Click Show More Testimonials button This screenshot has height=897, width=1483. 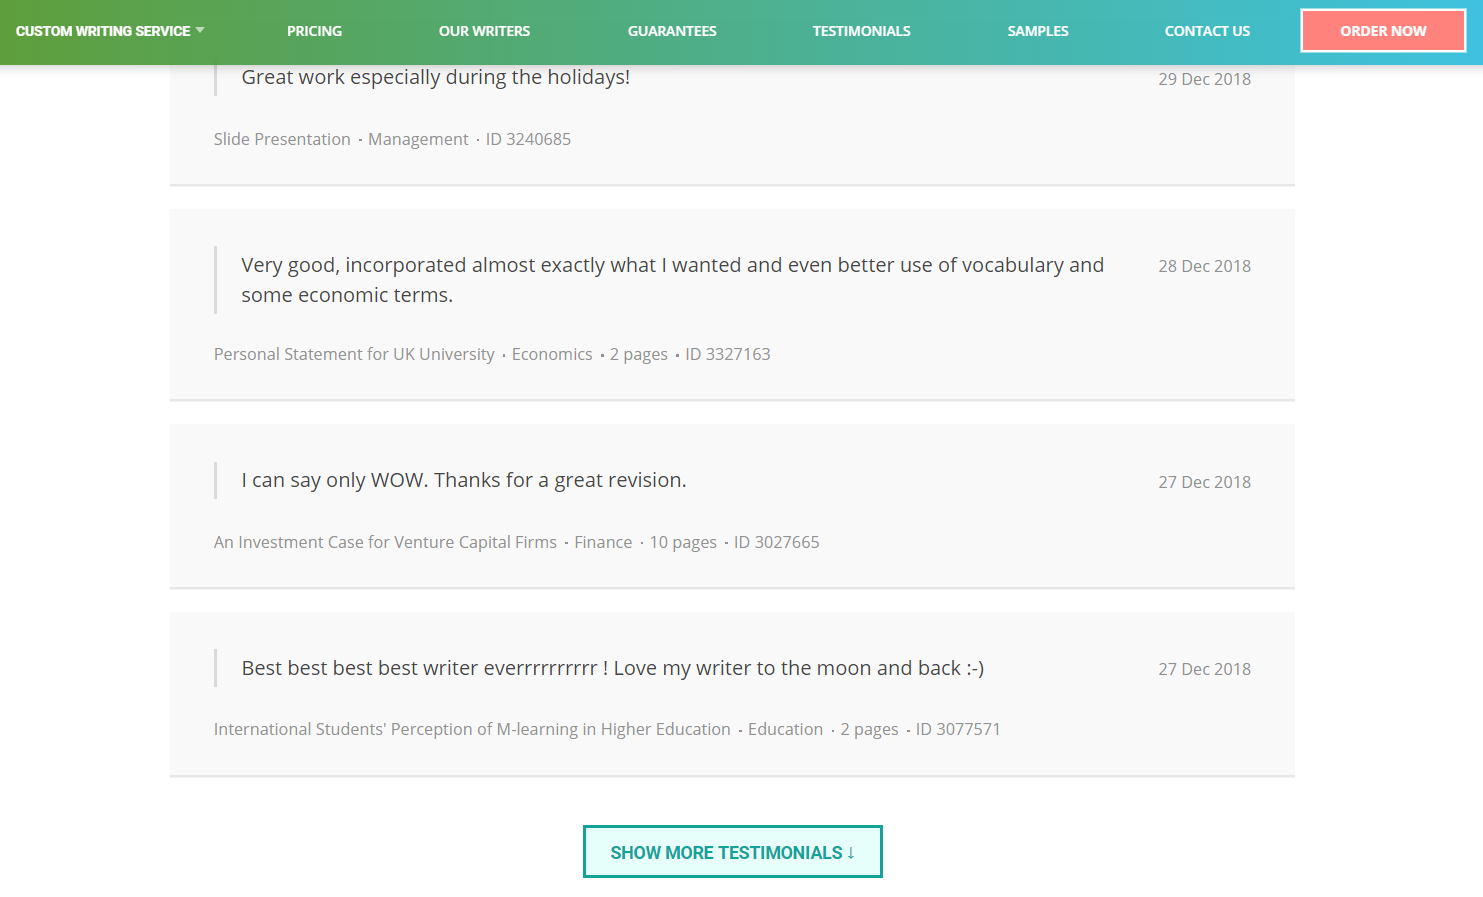(733, 852)
